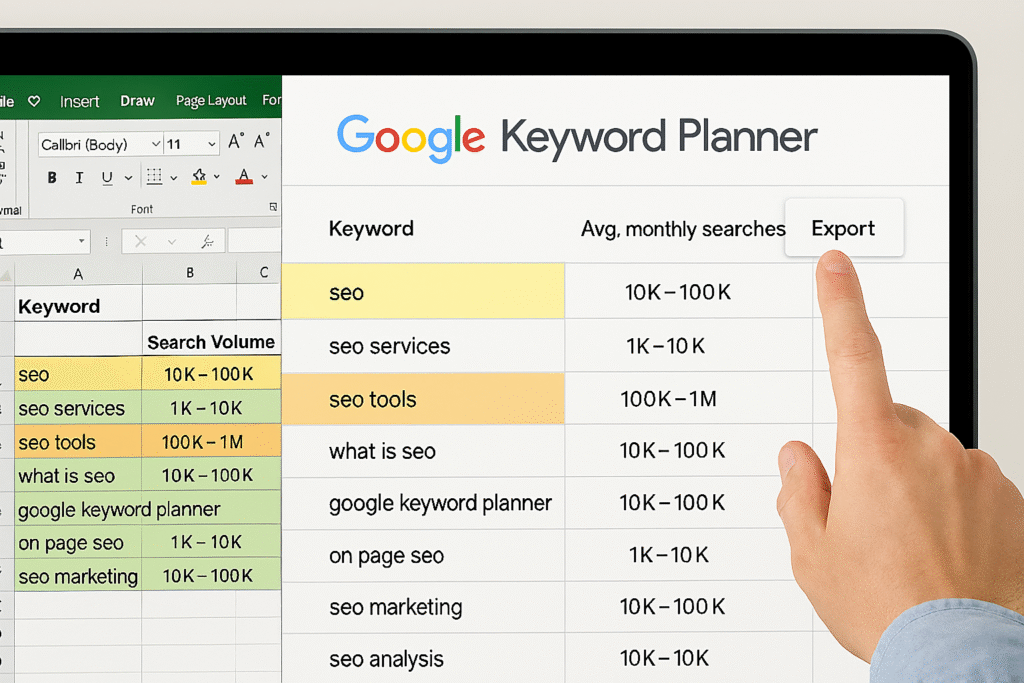This screenshot has width=1024, height=683.
Task: Select column A header
Action: coord(78,274)
